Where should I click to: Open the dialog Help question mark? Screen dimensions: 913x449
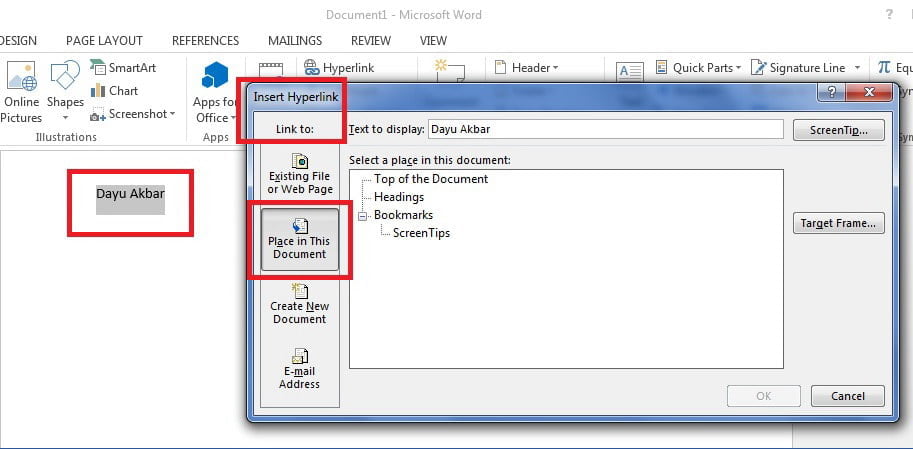(832, 92)
